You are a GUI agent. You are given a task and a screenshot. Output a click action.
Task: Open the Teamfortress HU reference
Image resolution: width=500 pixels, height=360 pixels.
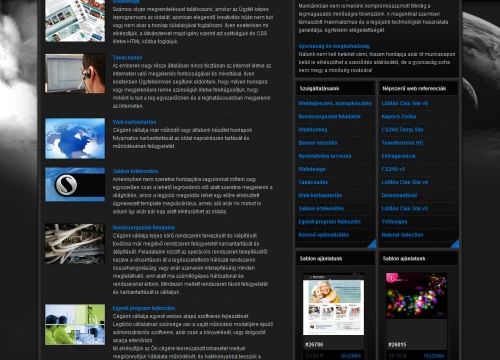click(x=402, y=143)
